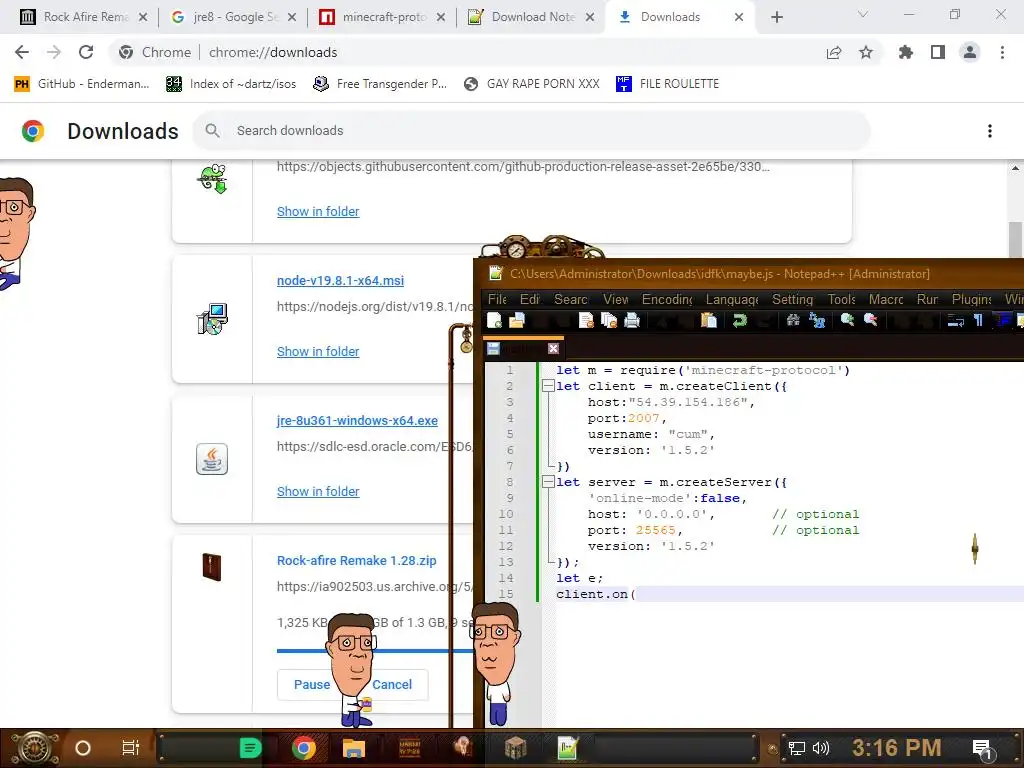1024x768 pixels.
Task: Click Zoom In icon in Notepad++ toolbar
Action: [x=847, y=319]
